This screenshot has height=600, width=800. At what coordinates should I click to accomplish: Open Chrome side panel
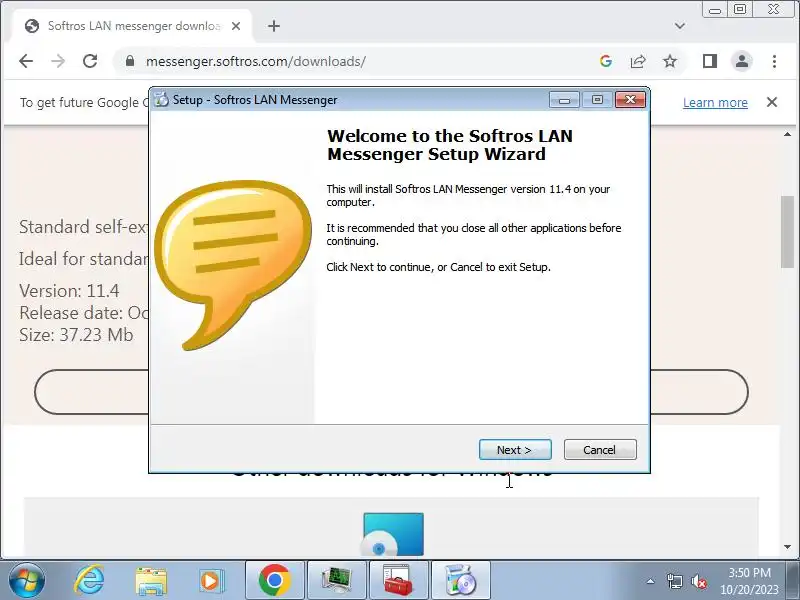(710, 61)
